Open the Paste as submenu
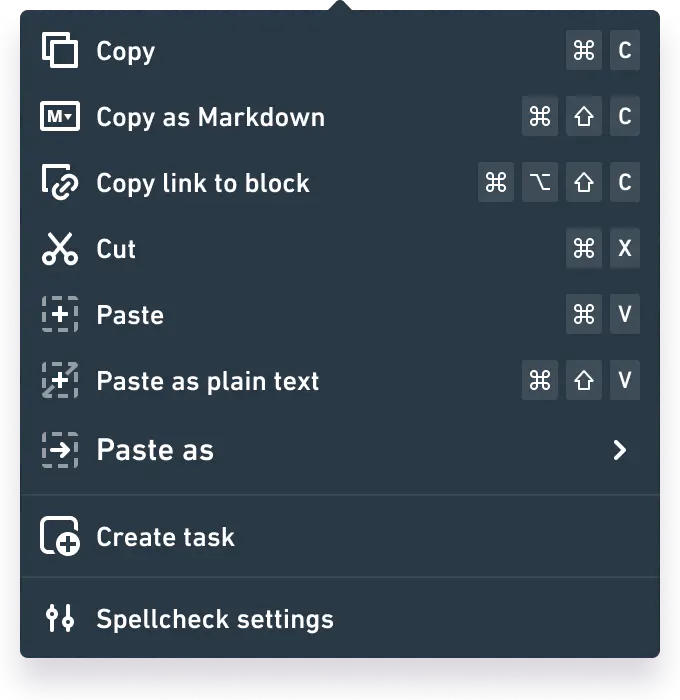Screen dimensions: 680x700 pos(155,450)
